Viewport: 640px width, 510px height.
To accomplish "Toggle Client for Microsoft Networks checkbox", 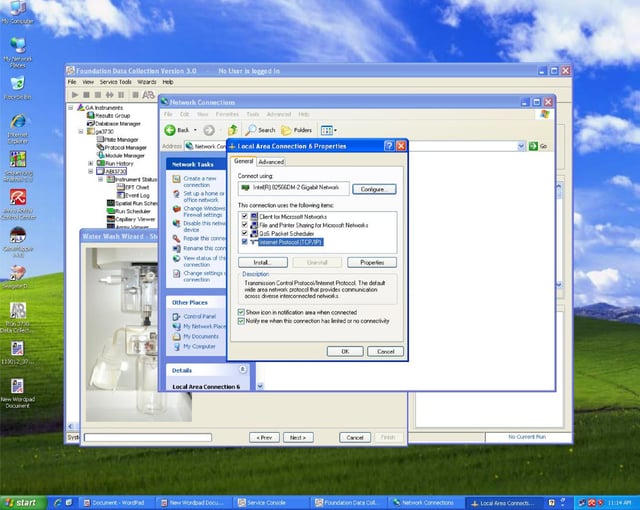I will [244, 216].
